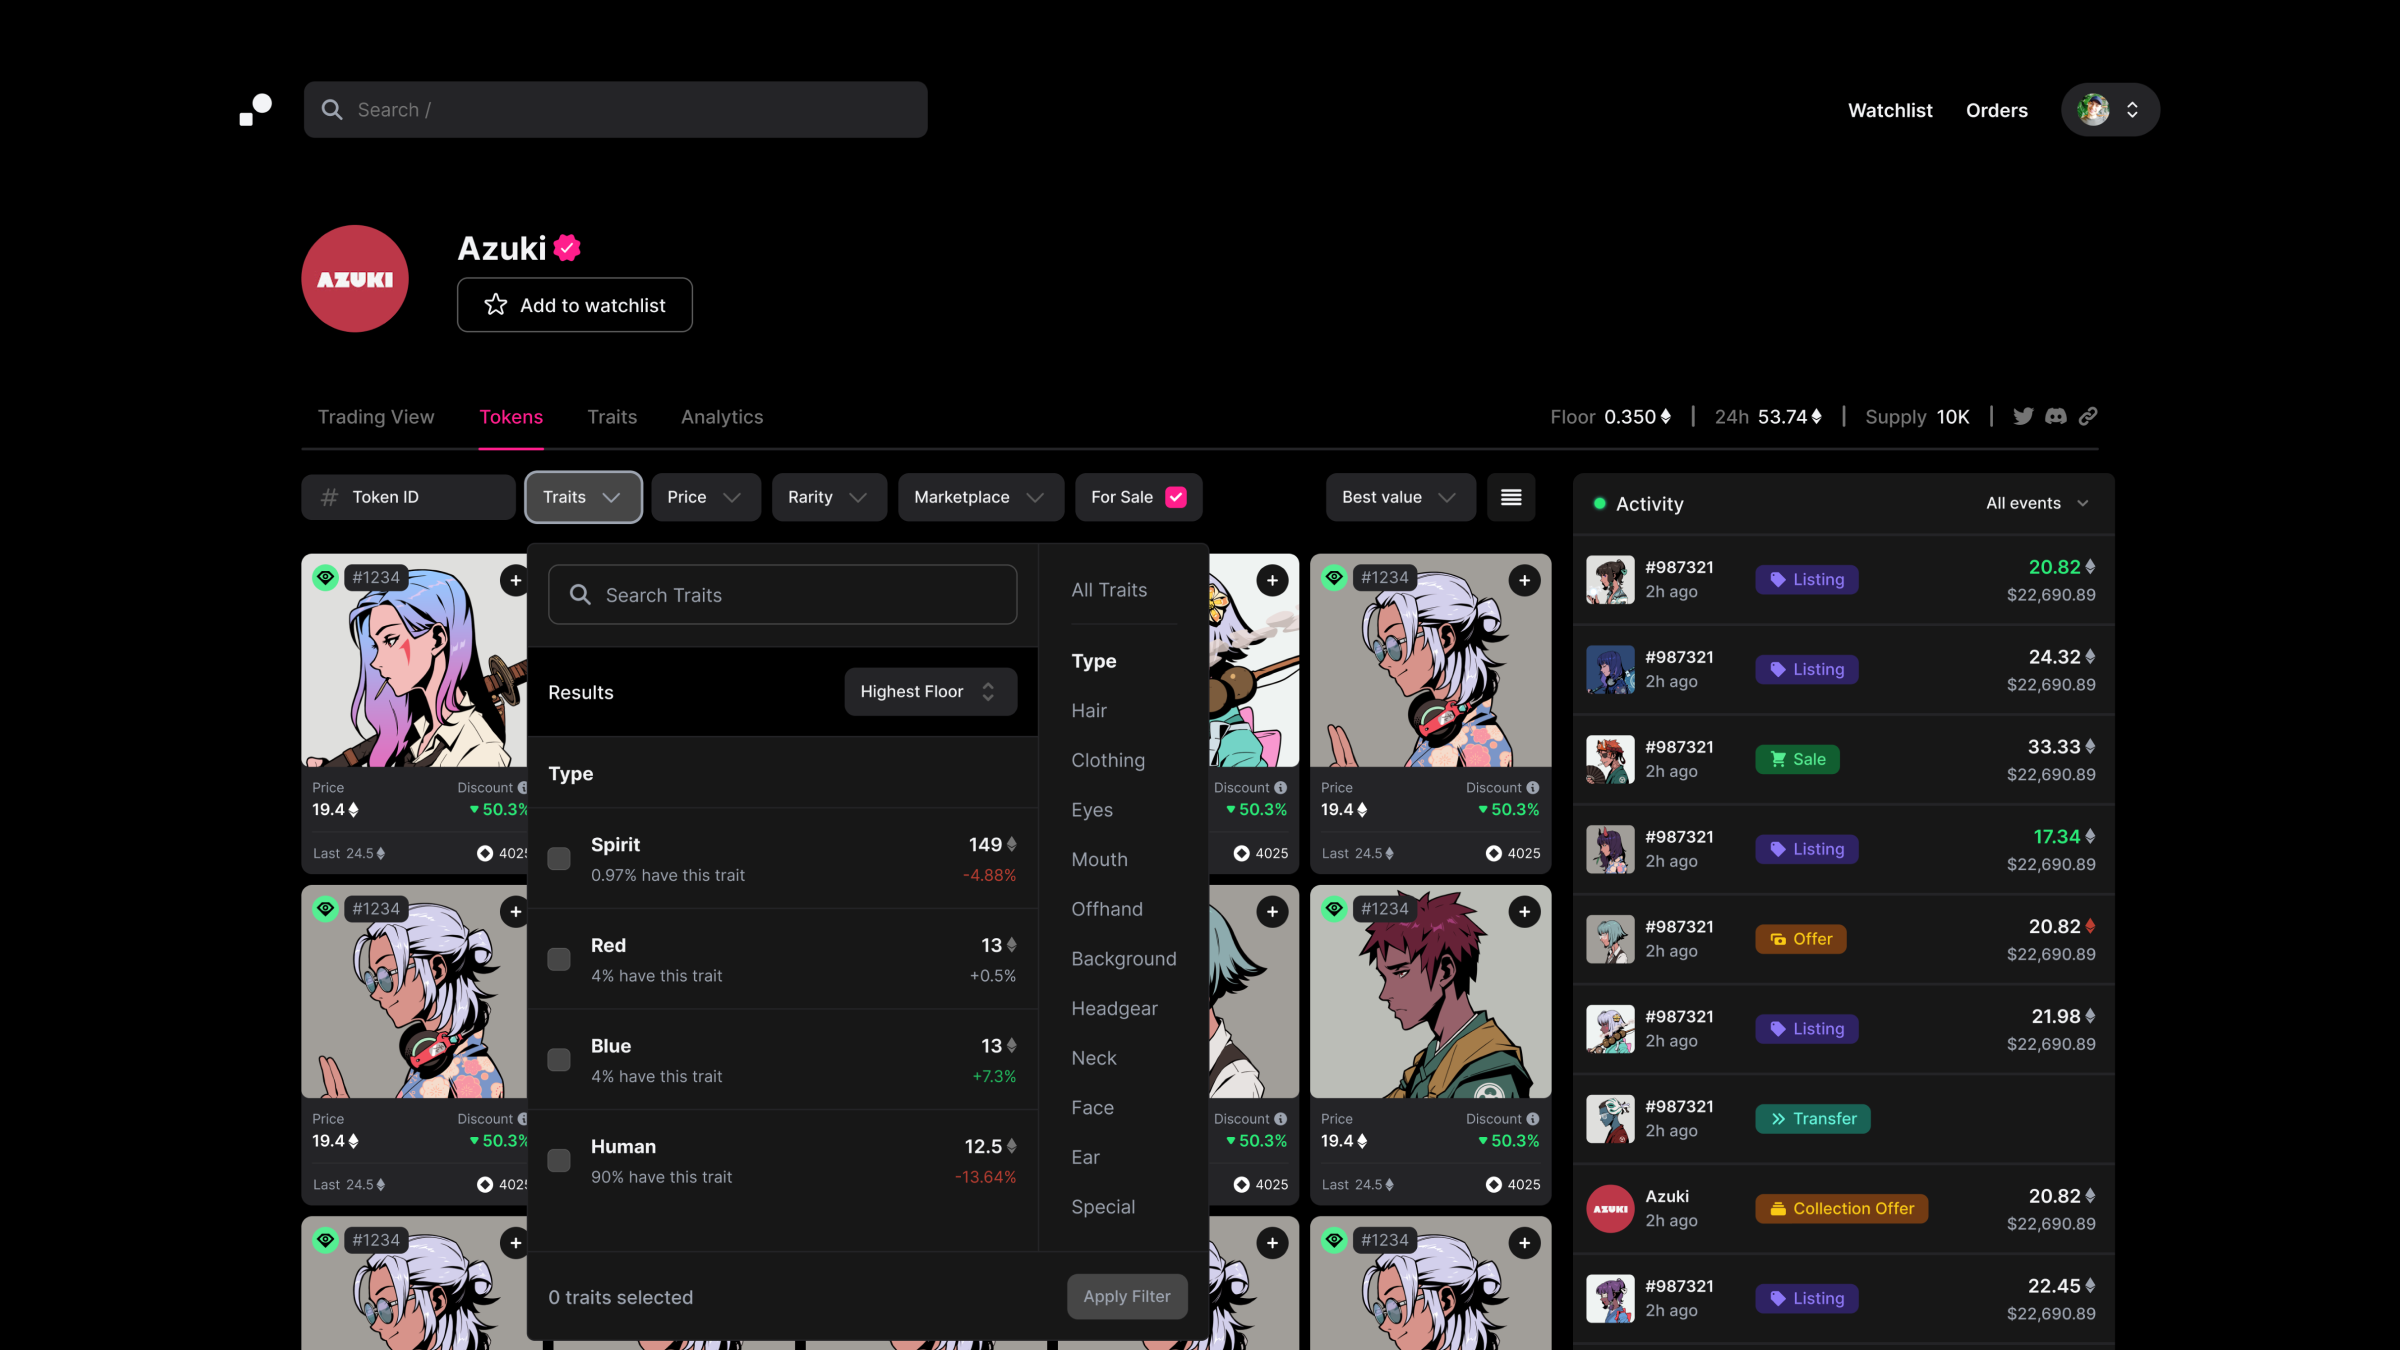Switch to the Trading View tab
Screen dimensions: 2400x1350
(x=376, y=417)
